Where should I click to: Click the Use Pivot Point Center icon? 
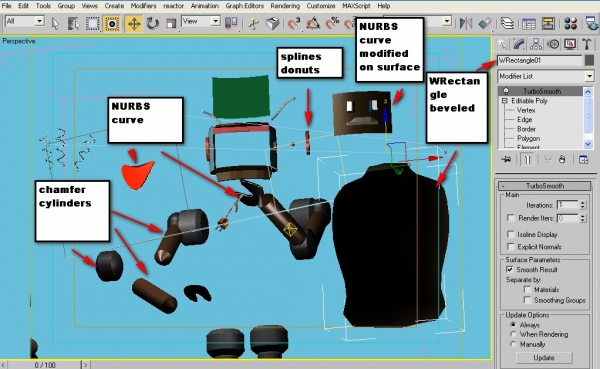pos(231,23)
